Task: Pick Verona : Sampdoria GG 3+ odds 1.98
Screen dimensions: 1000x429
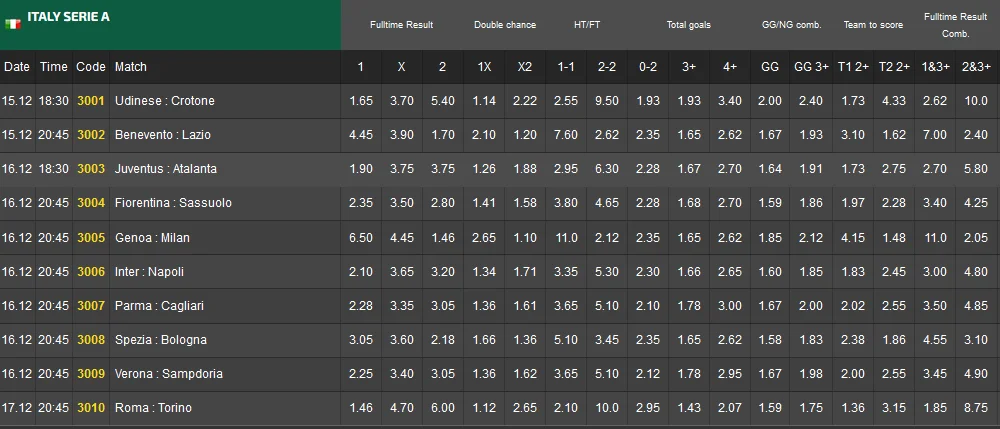Action: pos(811,374)
